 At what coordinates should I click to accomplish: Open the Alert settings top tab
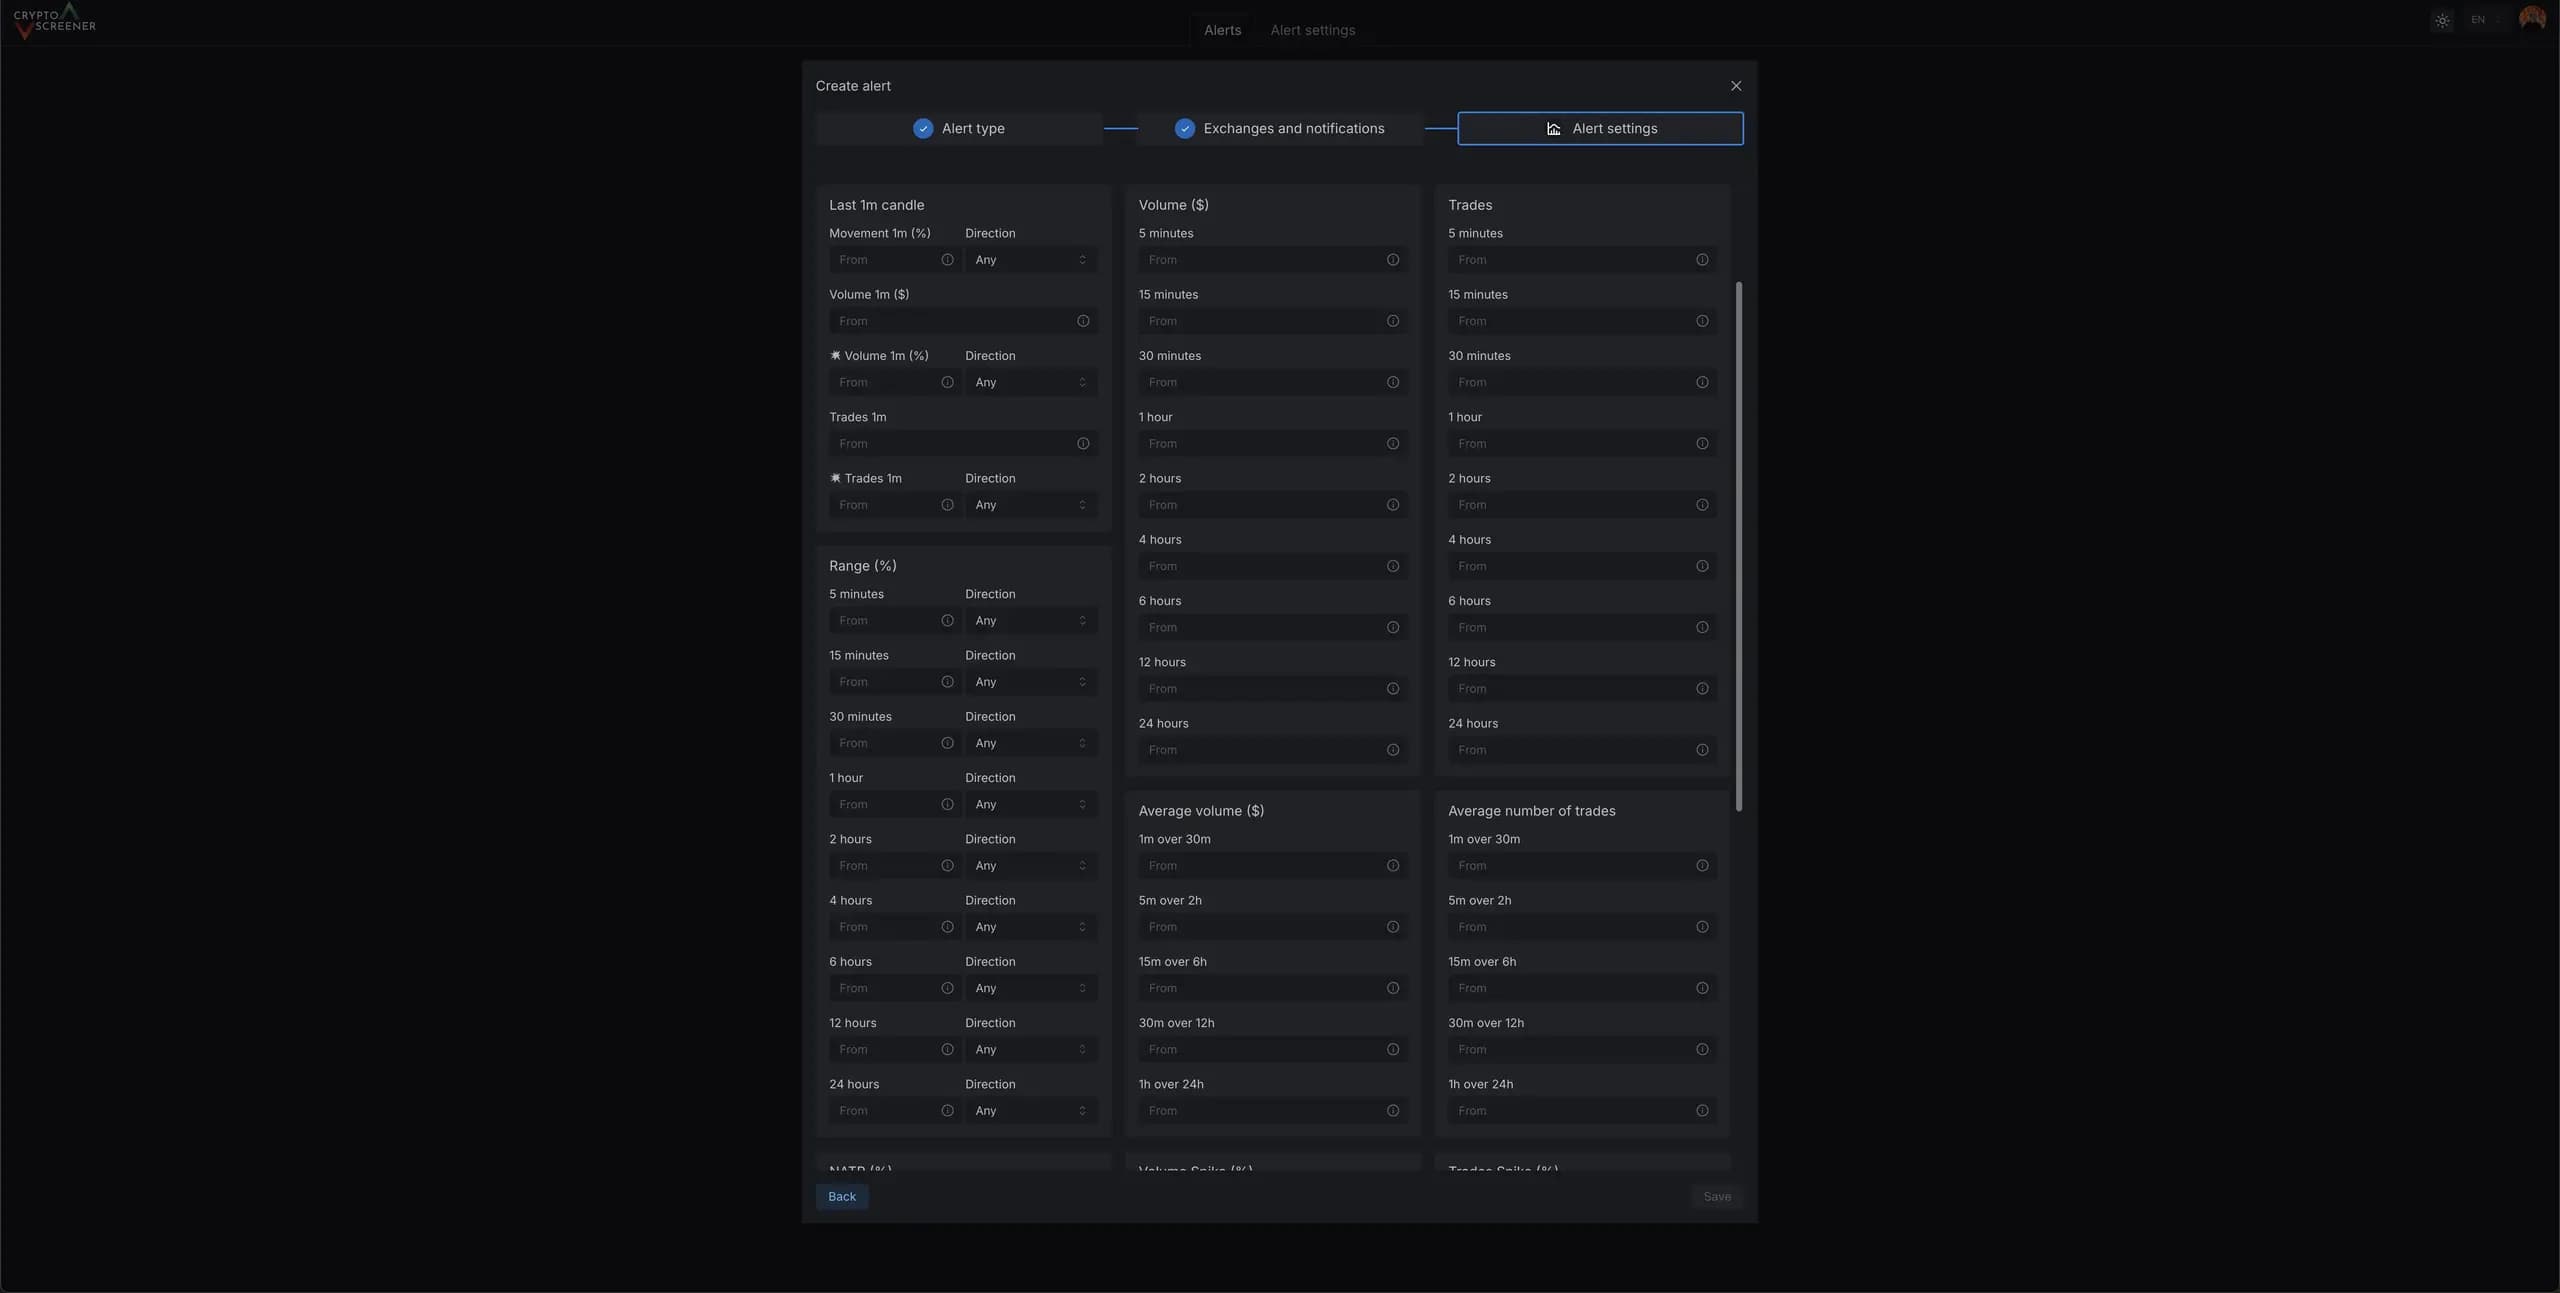1312,30
